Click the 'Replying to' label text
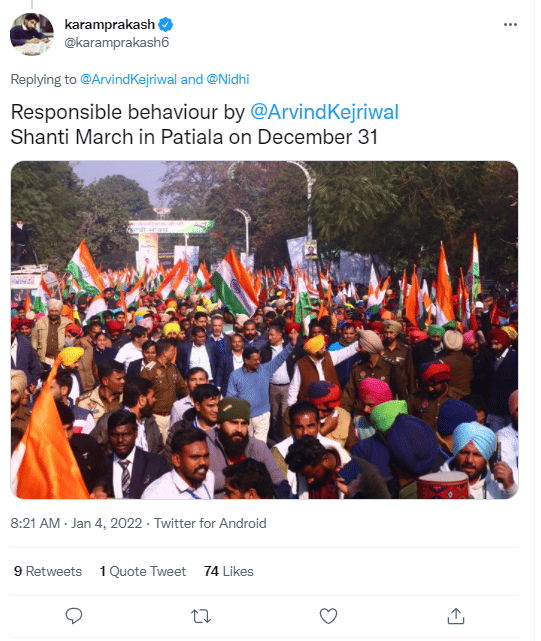Screen dimensions: 541x641 (43, 79)
